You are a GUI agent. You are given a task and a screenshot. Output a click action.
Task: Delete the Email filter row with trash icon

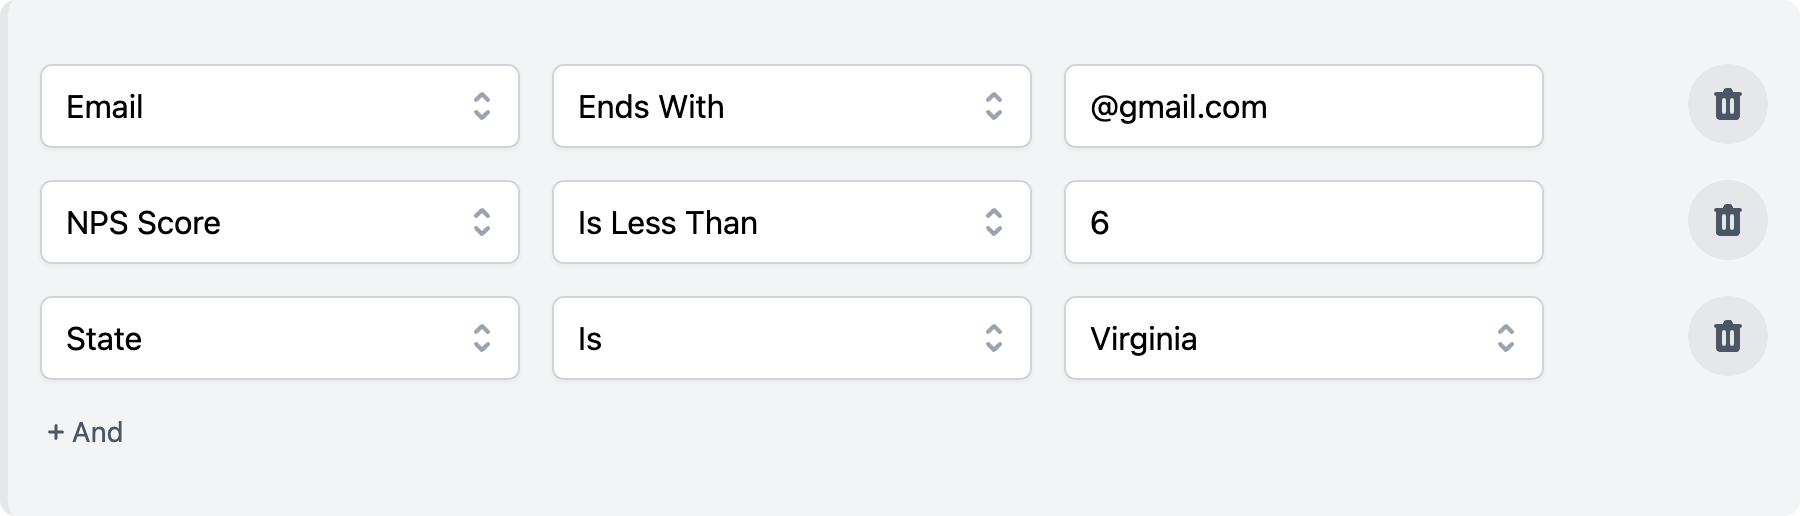click(x=1727, y=105)
